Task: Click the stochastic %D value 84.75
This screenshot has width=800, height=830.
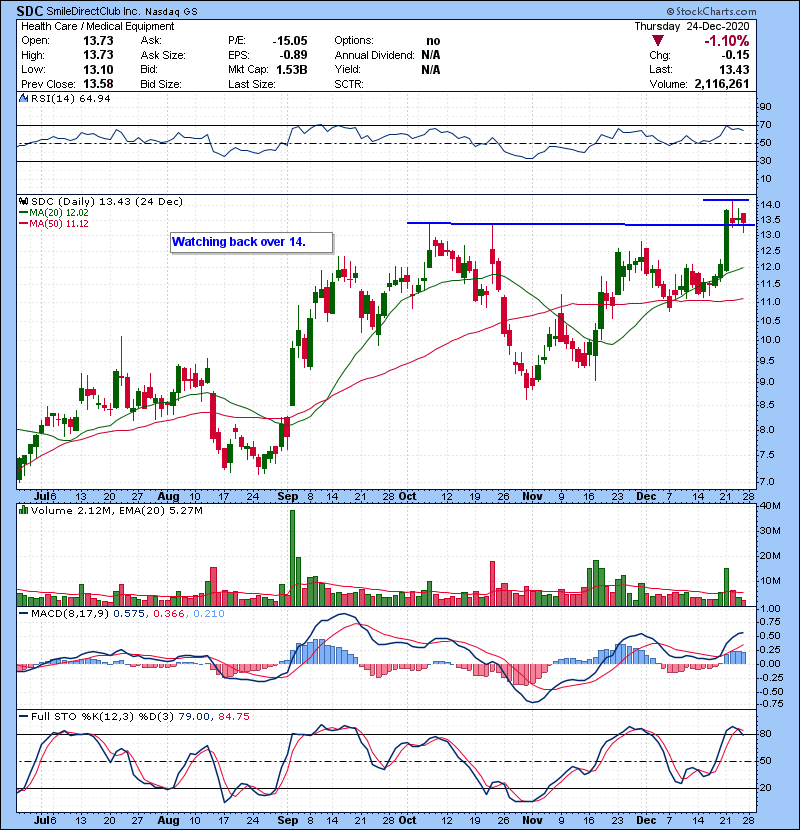Action: click(x=233, y=717)
